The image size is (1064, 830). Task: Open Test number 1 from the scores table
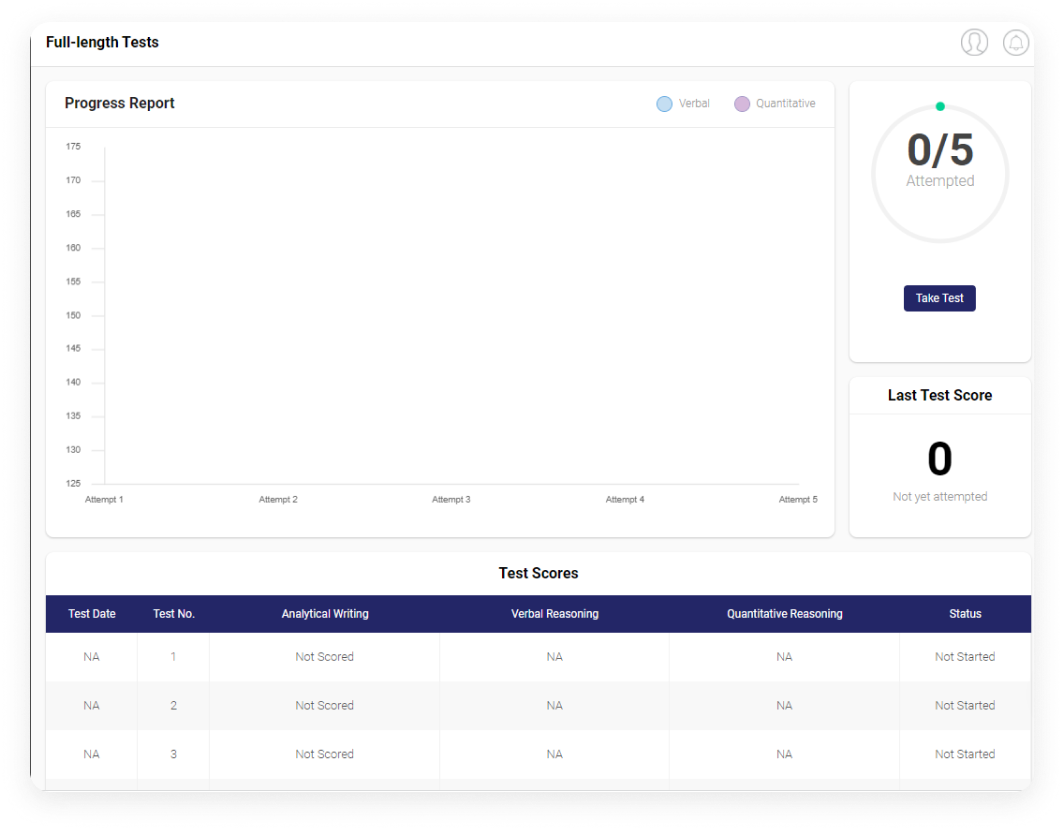tap(173, 657)
